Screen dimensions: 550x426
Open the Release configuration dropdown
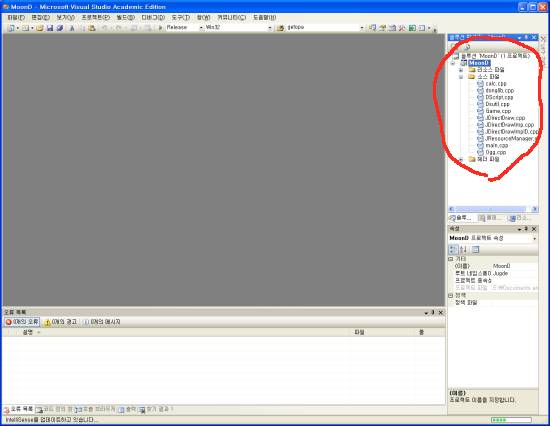[201, 27]
